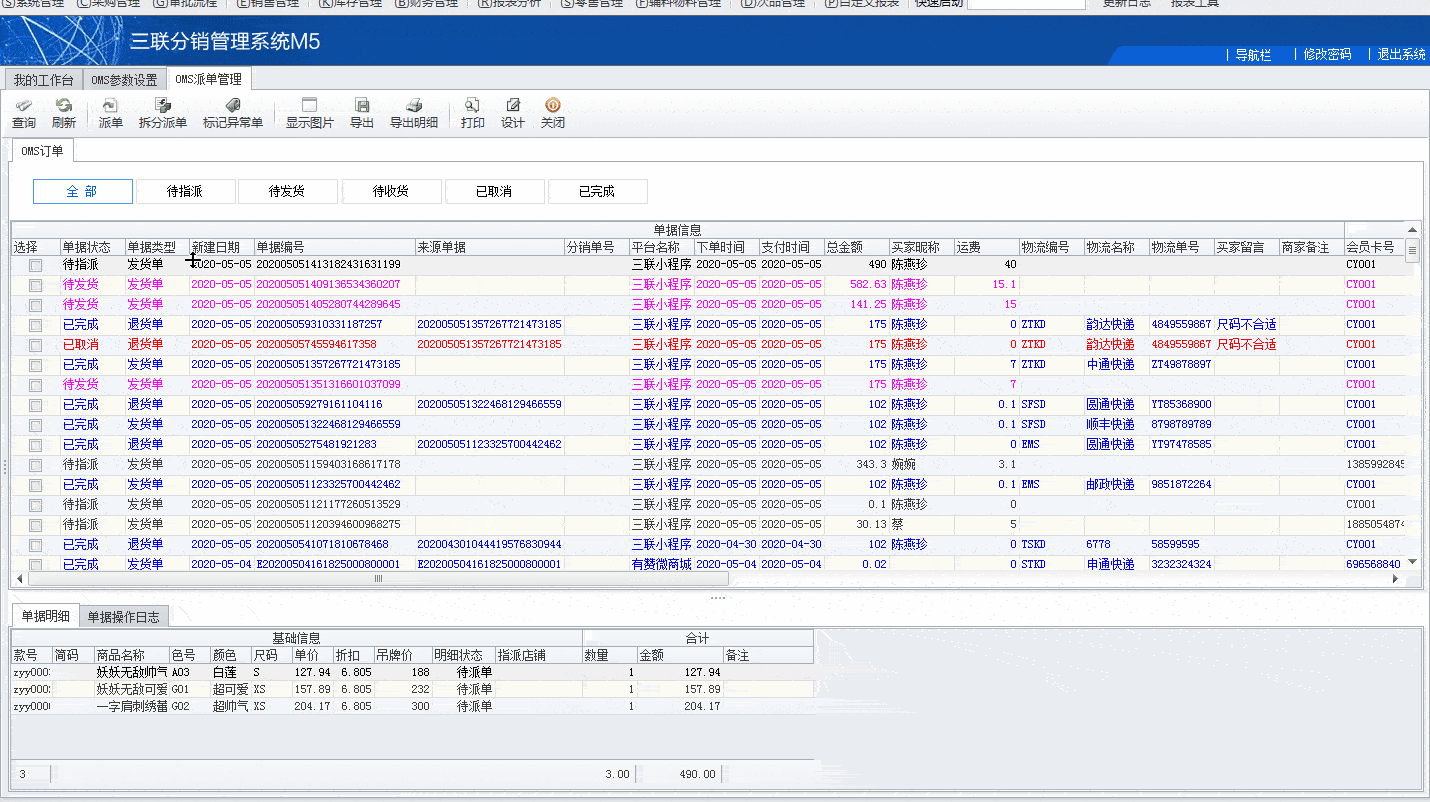Click the 明细状态 column header in details
Viewport: 1430px width, 802px height.
(x=462, y=656)
